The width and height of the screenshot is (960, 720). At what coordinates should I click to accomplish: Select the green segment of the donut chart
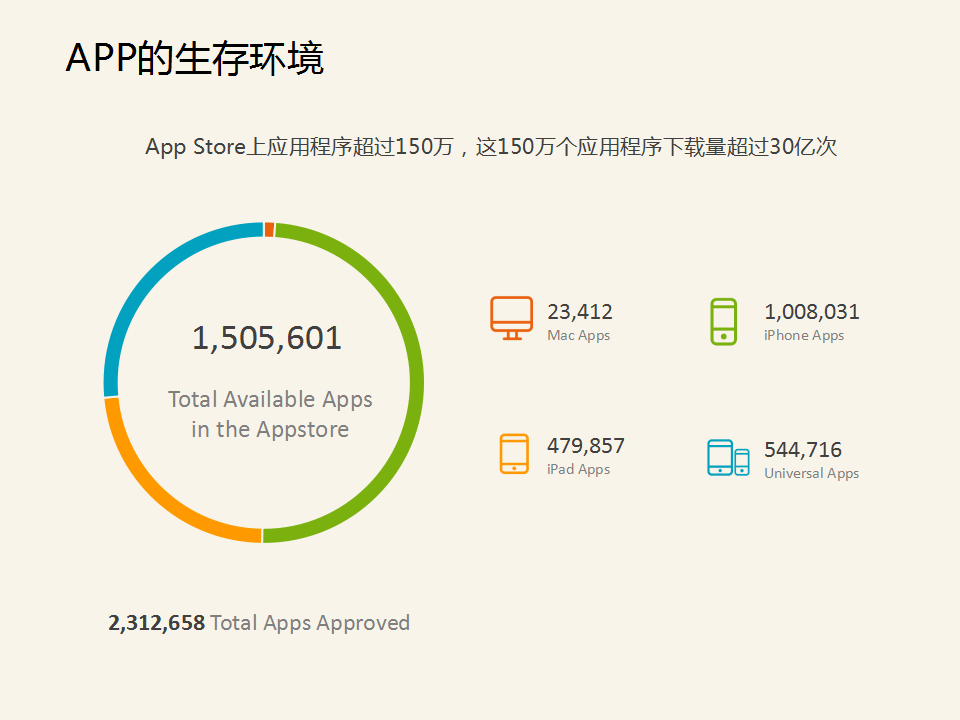[x=416, y=383]
